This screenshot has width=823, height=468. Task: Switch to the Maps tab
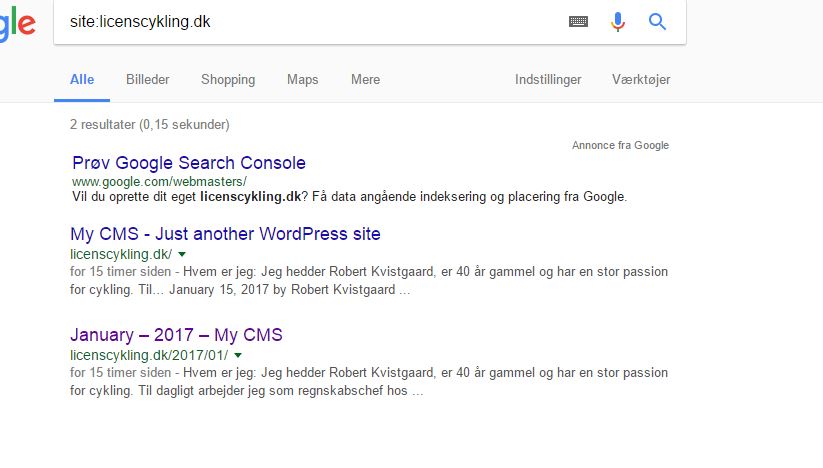coord(302,80)
